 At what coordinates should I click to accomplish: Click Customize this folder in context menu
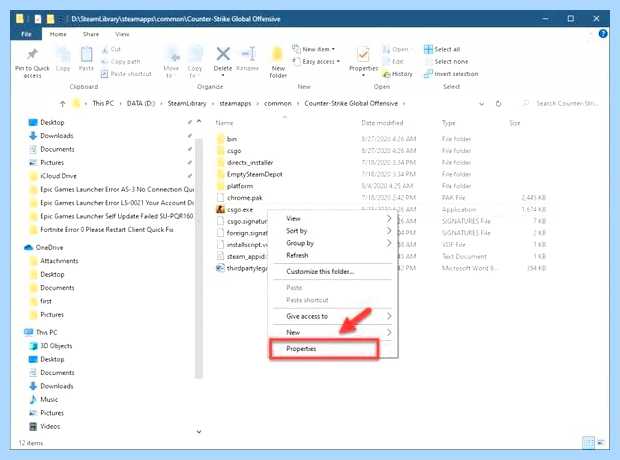320,272
